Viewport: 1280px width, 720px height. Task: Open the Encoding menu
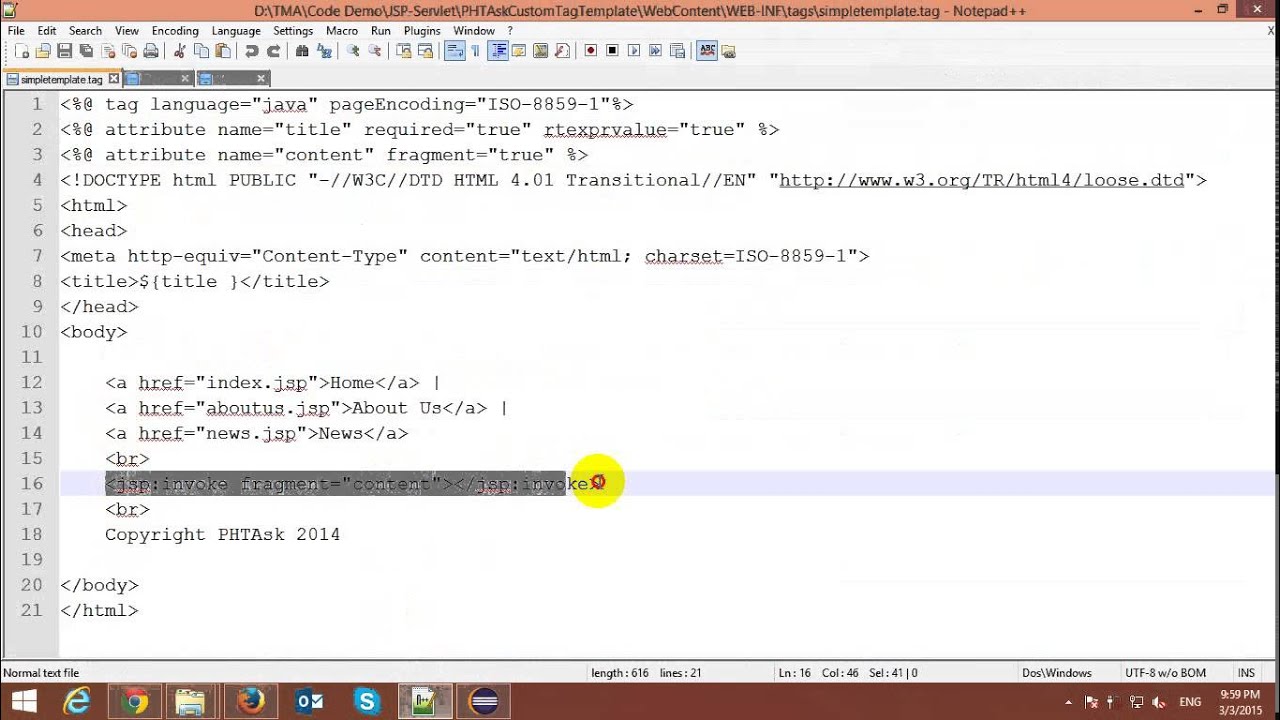(x=175, y=31)
